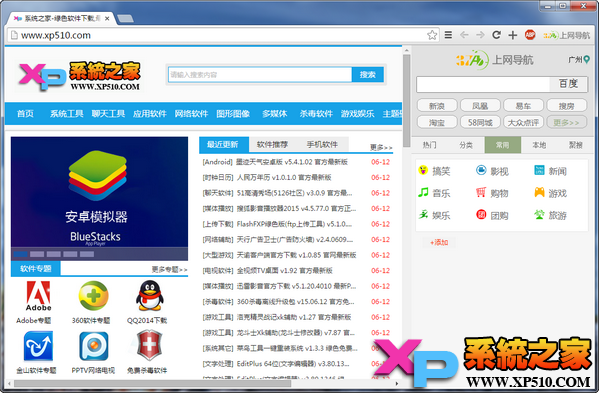Open the 易车 quick link button
599x393 pixels.
(523, 105)
